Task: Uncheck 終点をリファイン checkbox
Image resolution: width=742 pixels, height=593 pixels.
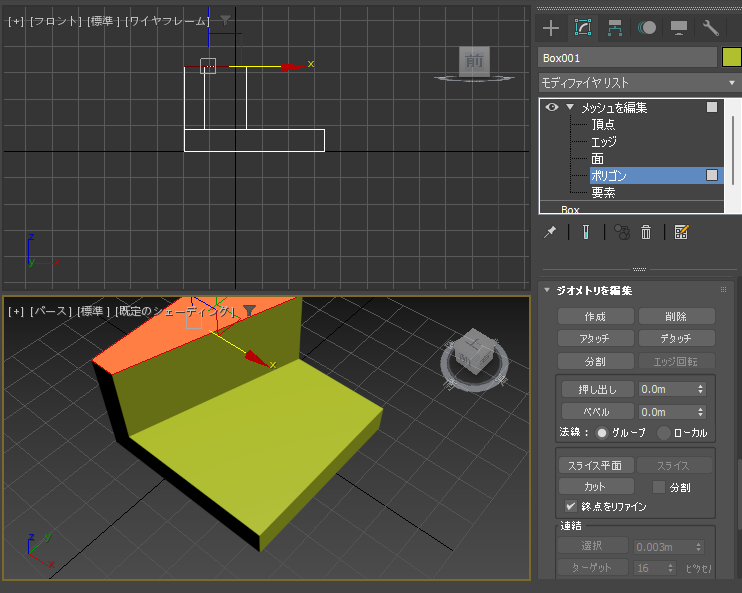Action: tap(571, 506)
